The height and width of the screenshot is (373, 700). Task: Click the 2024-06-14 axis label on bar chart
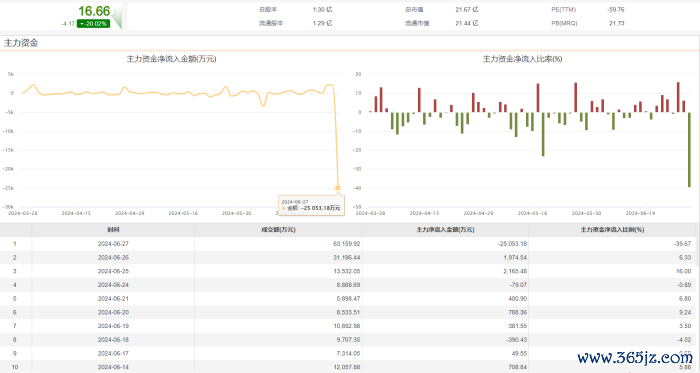click(x=640, y=213)
